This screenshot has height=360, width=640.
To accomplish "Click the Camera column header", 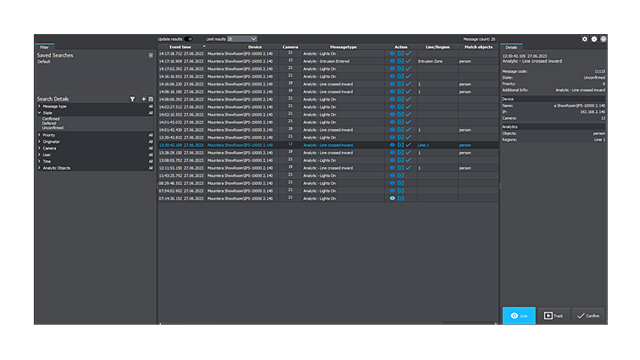I will [x=290, y=47].
